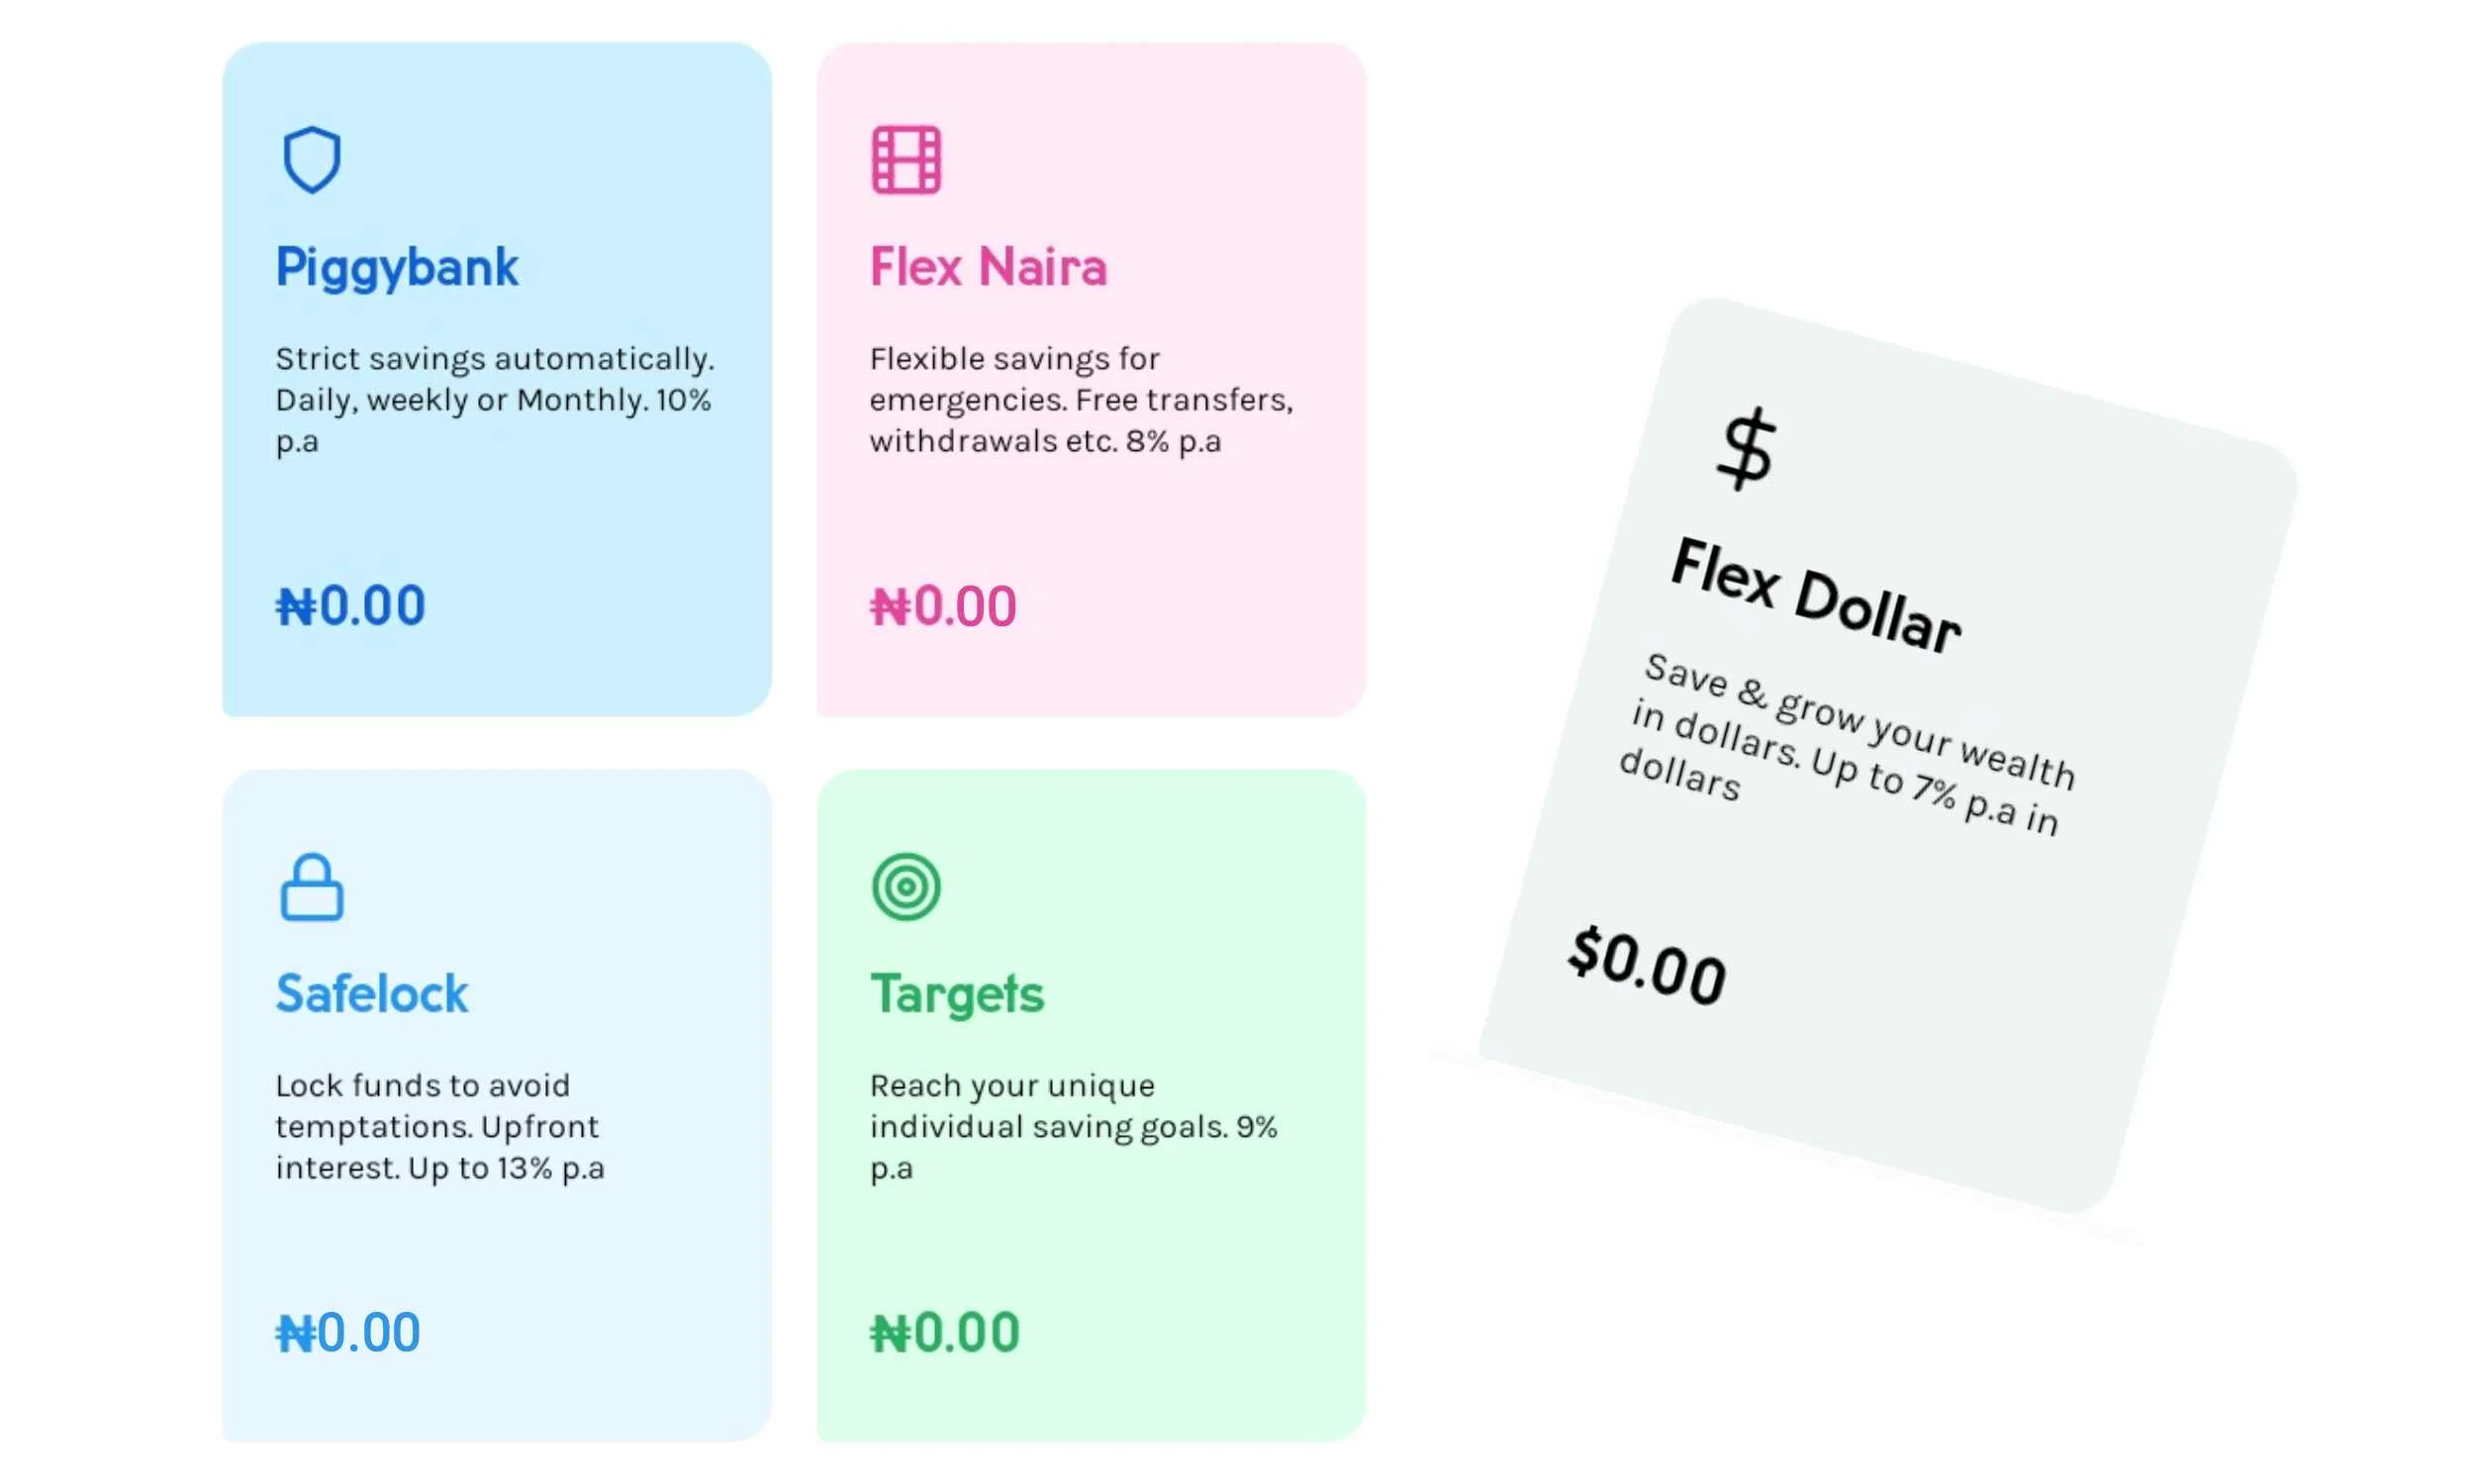Click the Targets ₦0.00 balance

pos(945,1333)
